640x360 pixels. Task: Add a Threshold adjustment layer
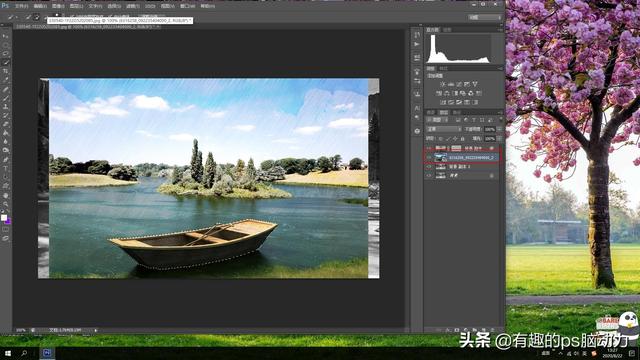[459, 102]
